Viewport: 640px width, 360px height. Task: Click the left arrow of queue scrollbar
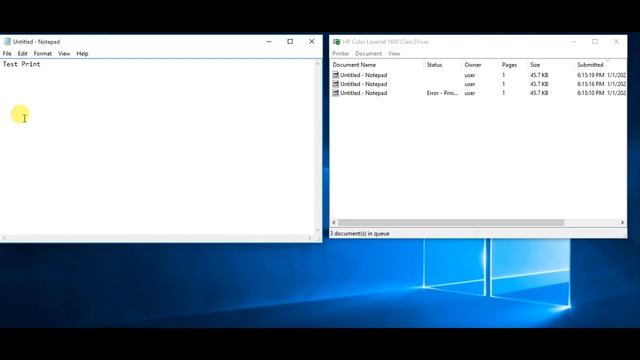(334, 222)
